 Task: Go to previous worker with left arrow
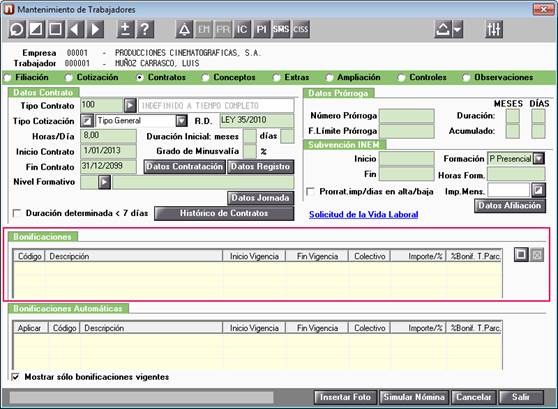point(75,29)
